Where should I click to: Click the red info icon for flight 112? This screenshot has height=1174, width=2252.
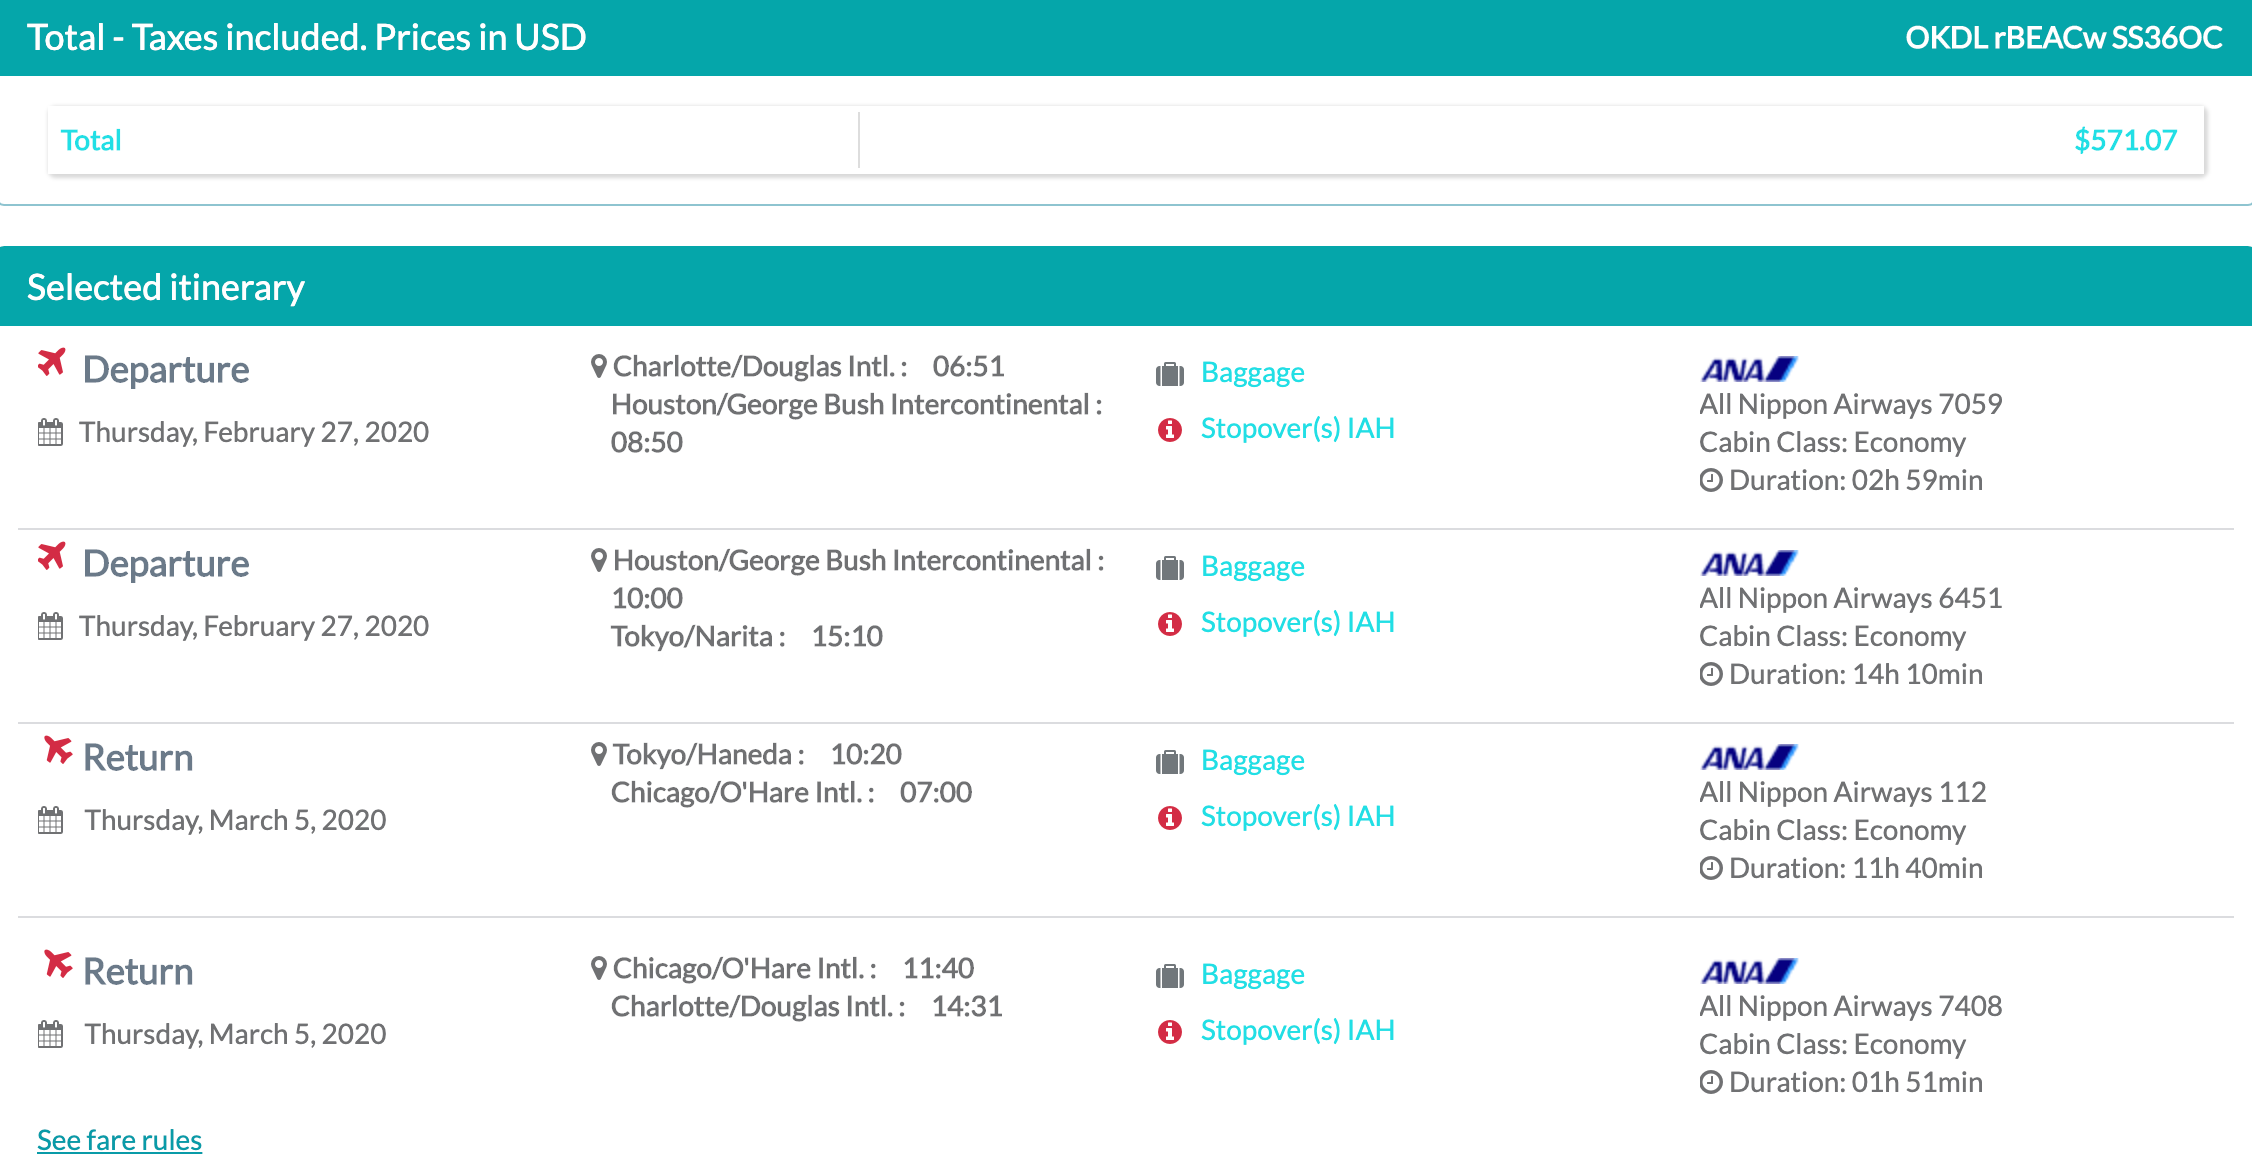[1169, 818]
